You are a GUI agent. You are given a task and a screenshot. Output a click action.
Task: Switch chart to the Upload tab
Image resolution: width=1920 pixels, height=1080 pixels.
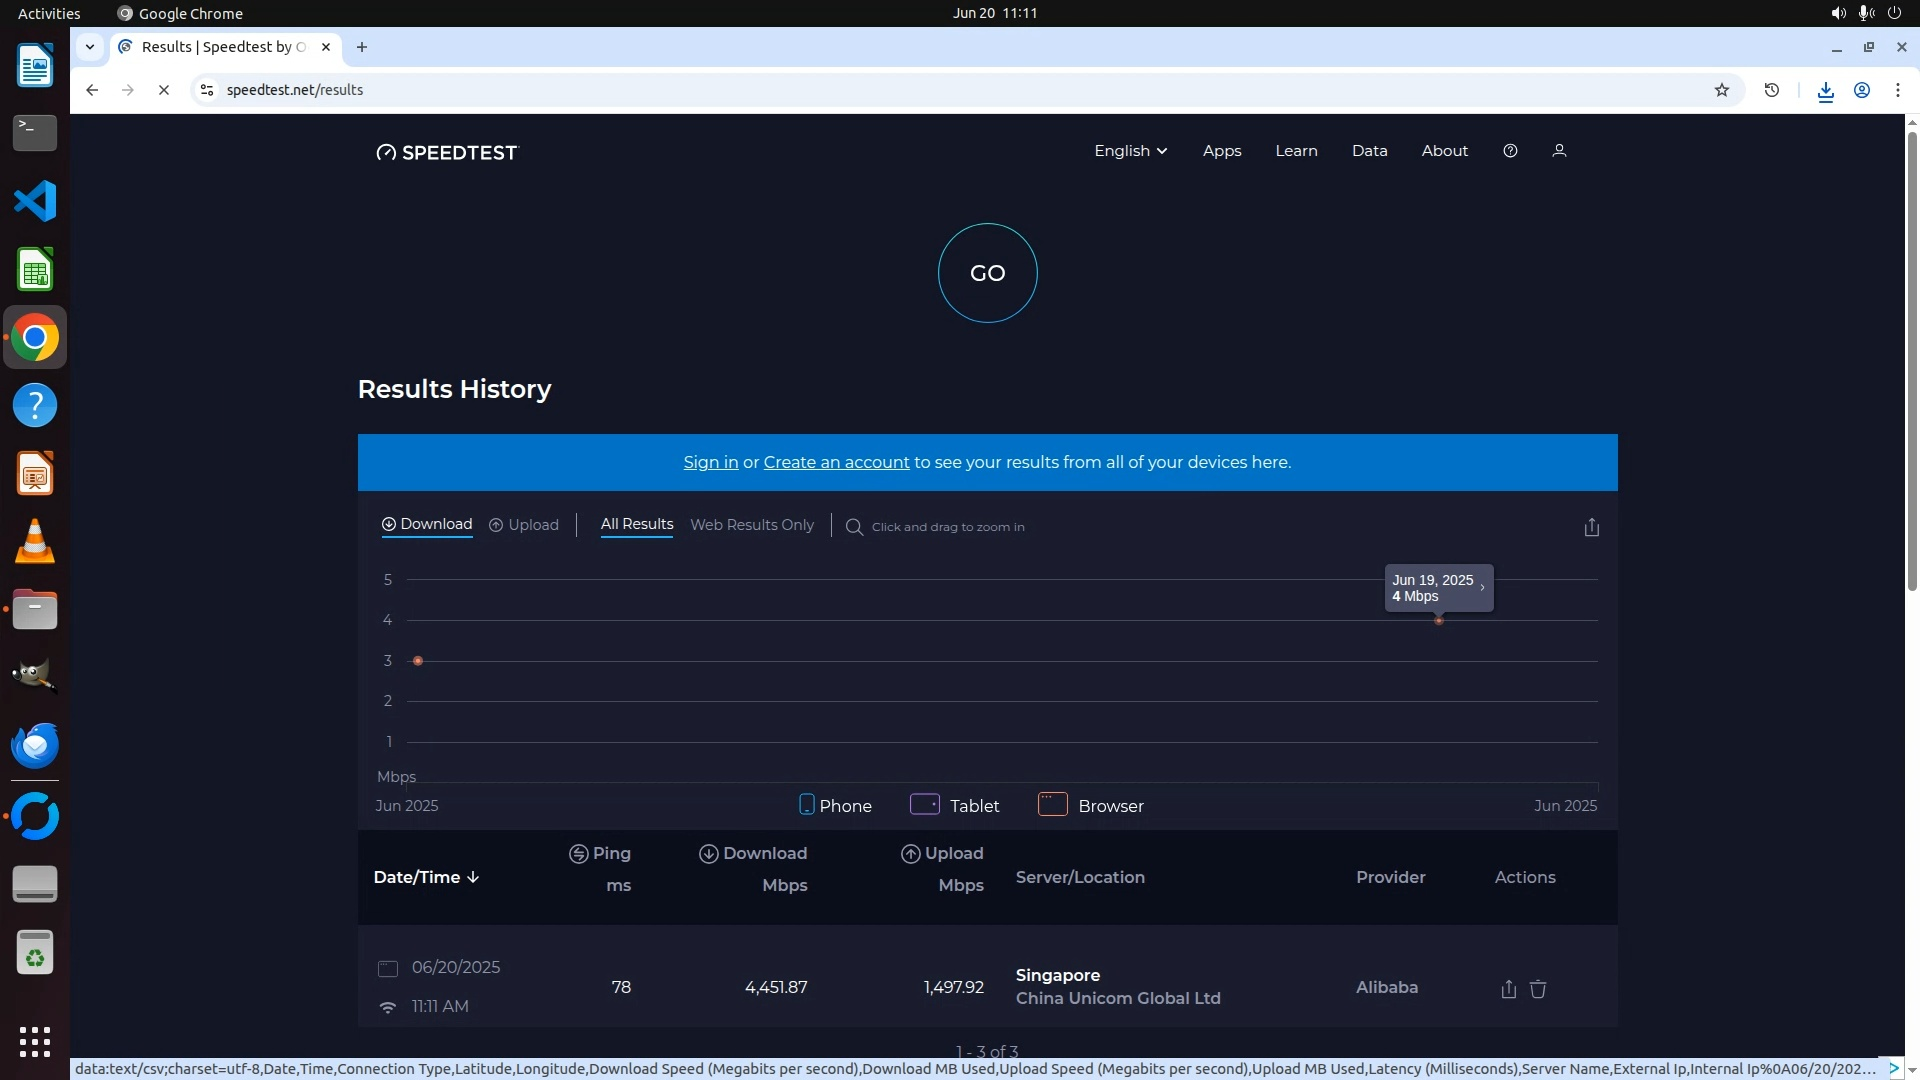(x=523, y=525)
